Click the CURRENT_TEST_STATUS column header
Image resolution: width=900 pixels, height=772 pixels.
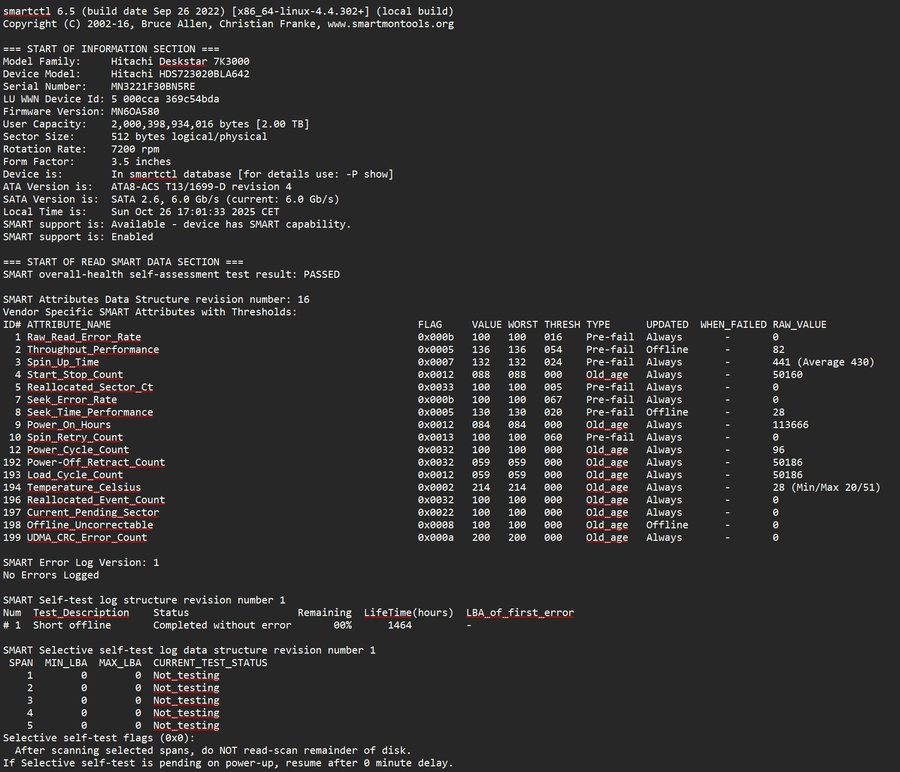210,662
